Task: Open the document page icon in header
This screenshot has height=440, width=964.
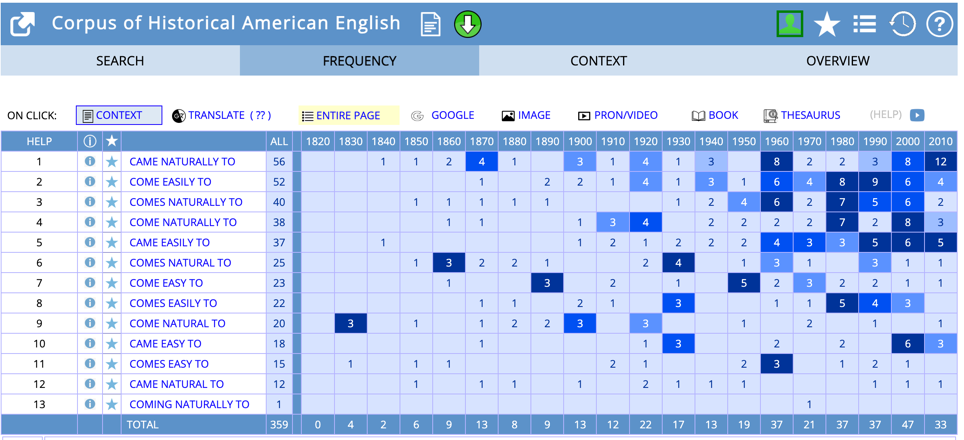Action: [431, 25]
